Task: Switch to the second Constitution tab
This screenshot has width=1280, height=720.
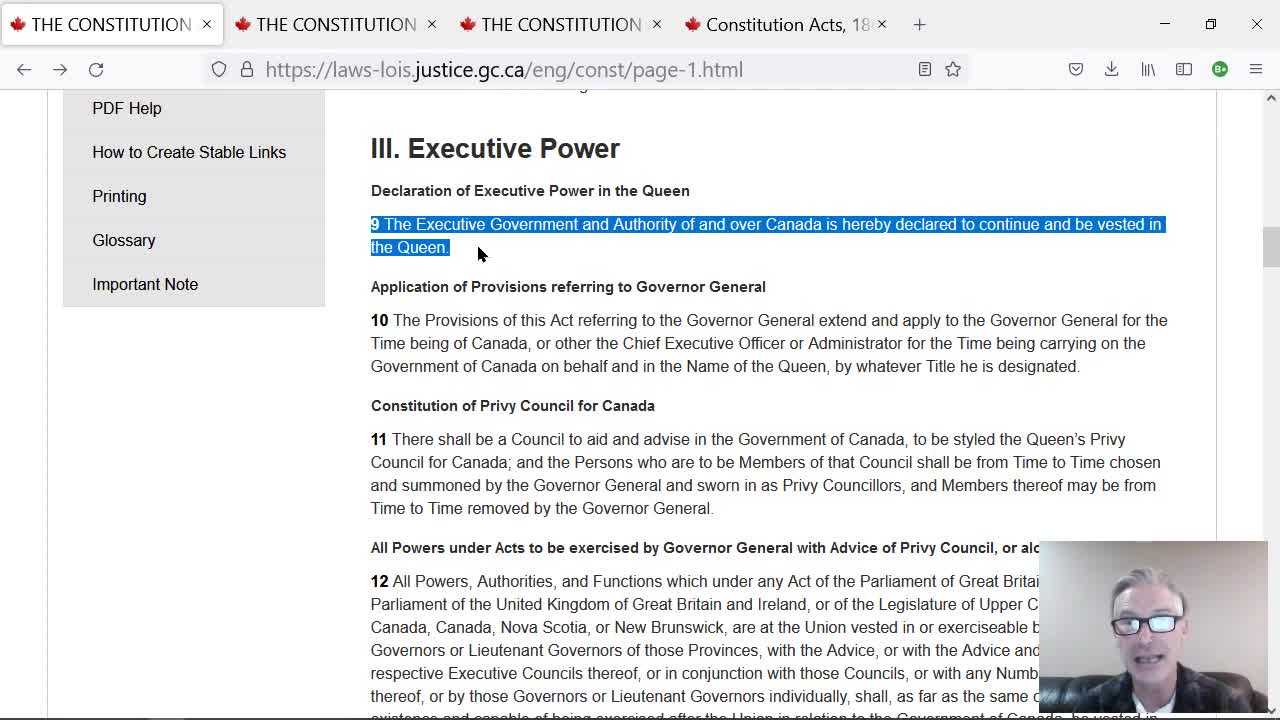Action: [336, 24]
